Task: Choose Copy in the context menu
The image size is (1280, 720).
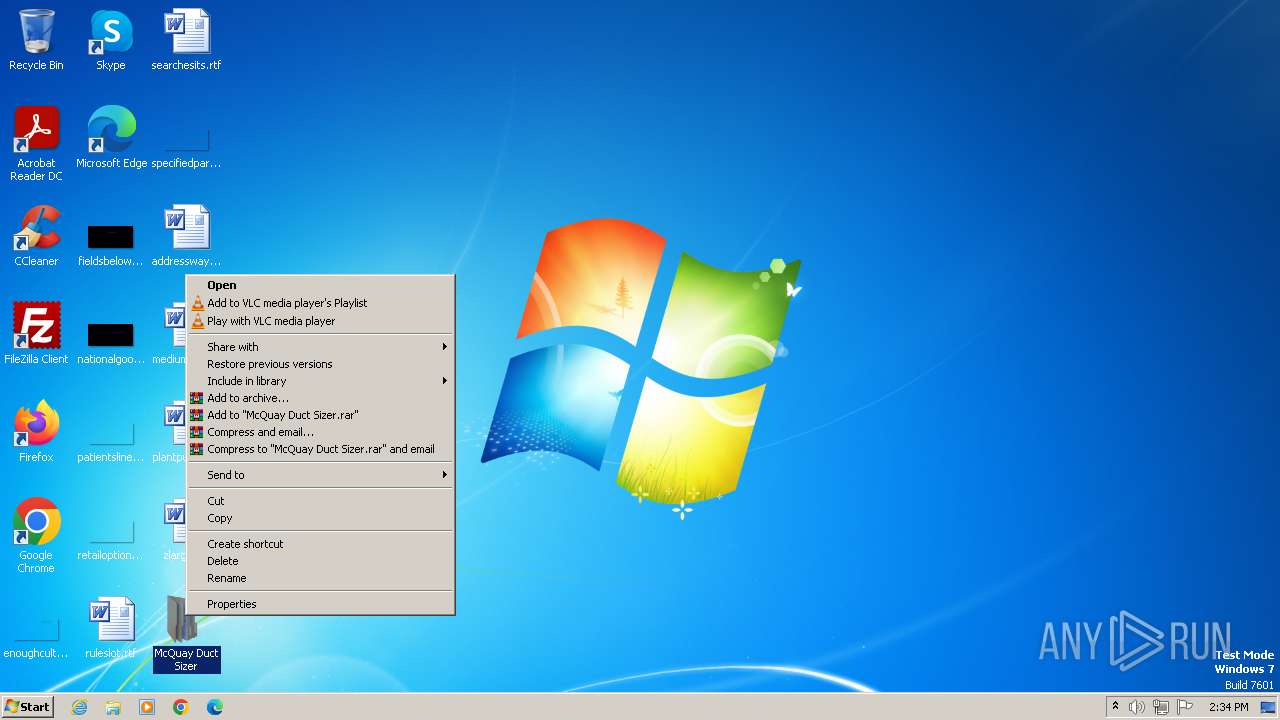Action: (x=321, y=518)
